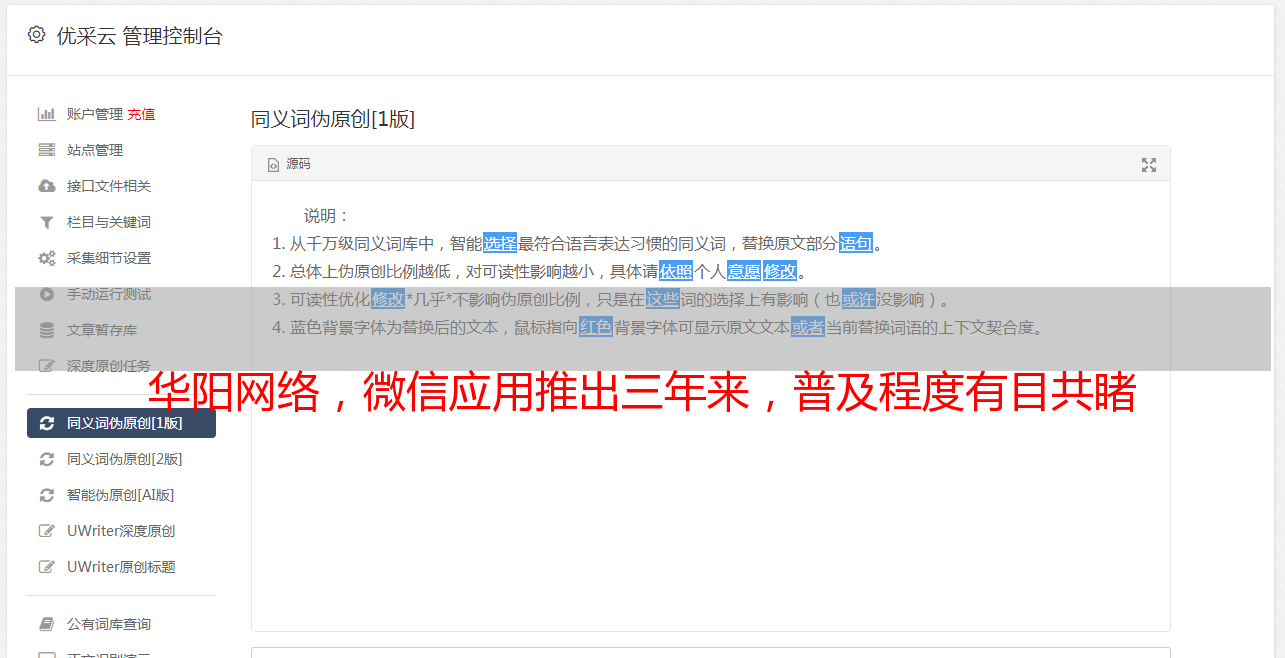
Task: Select UWriter原创标题 menu entry
Action: pos(121,567)
